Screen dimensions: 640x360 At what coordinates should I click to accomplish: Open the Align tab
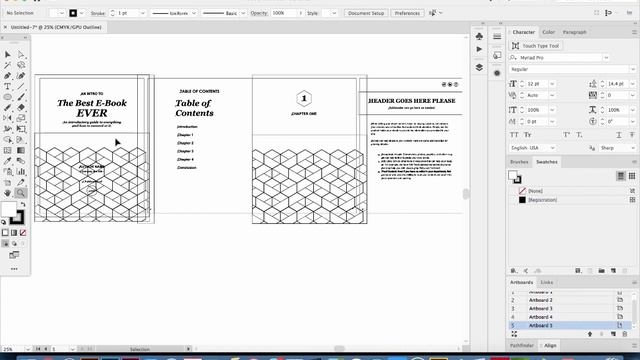550,345
